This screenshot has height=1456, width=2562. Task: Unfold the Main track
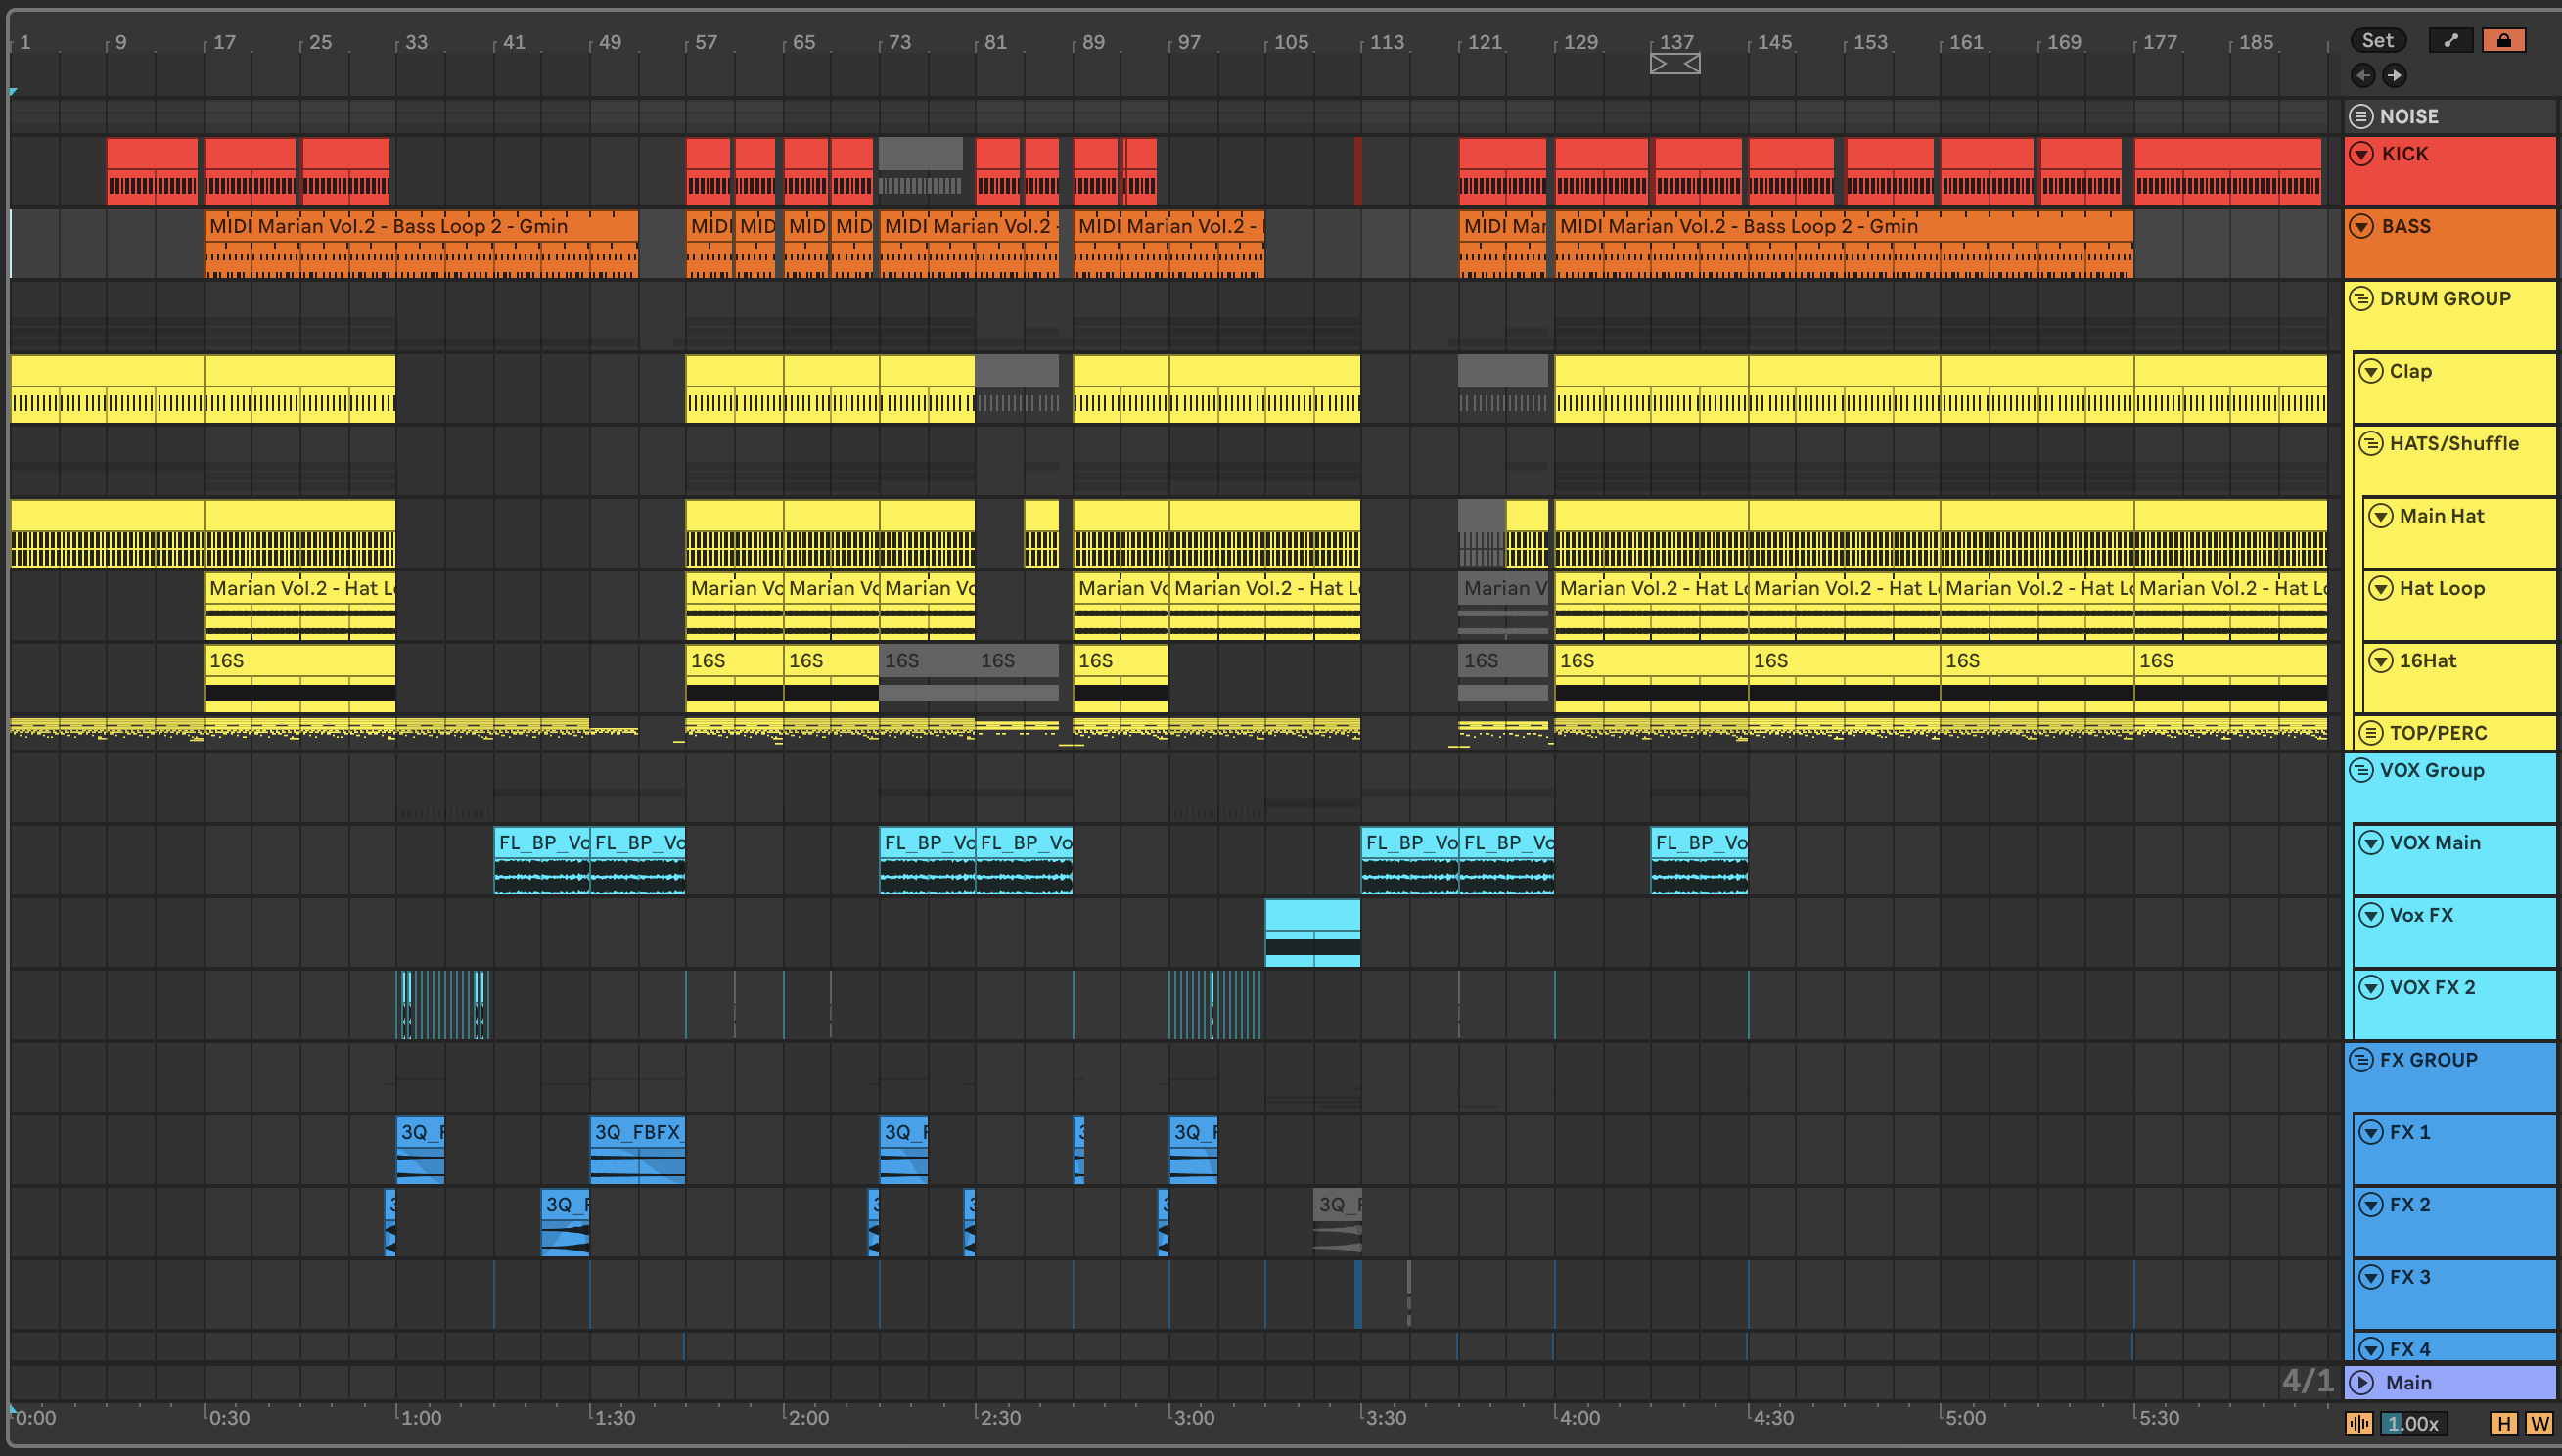click(x=2362, y=1382)
